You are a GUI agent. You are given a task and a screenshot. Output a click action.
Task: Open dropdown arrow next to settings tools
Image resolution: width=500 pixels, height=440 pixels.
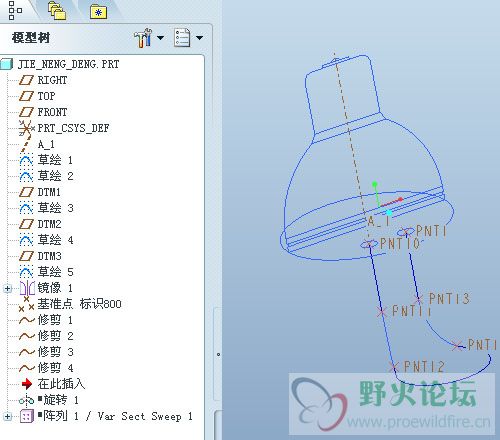pyautogui.click(x=160, y=38)
